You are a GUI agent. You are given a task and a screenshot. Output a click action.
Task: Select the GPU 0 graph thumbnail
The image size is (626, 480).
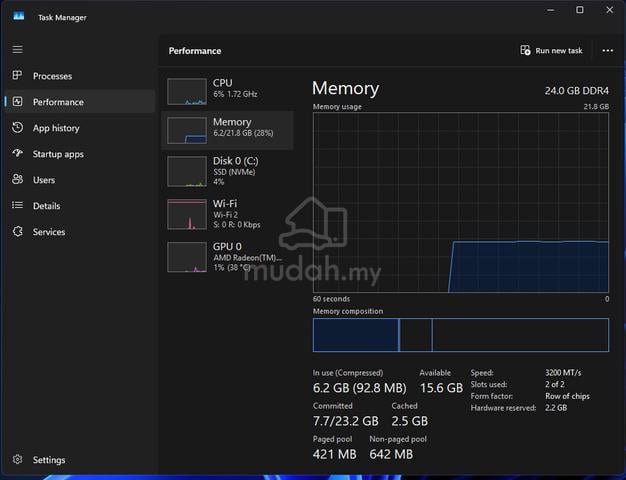(x=187, y=257)
